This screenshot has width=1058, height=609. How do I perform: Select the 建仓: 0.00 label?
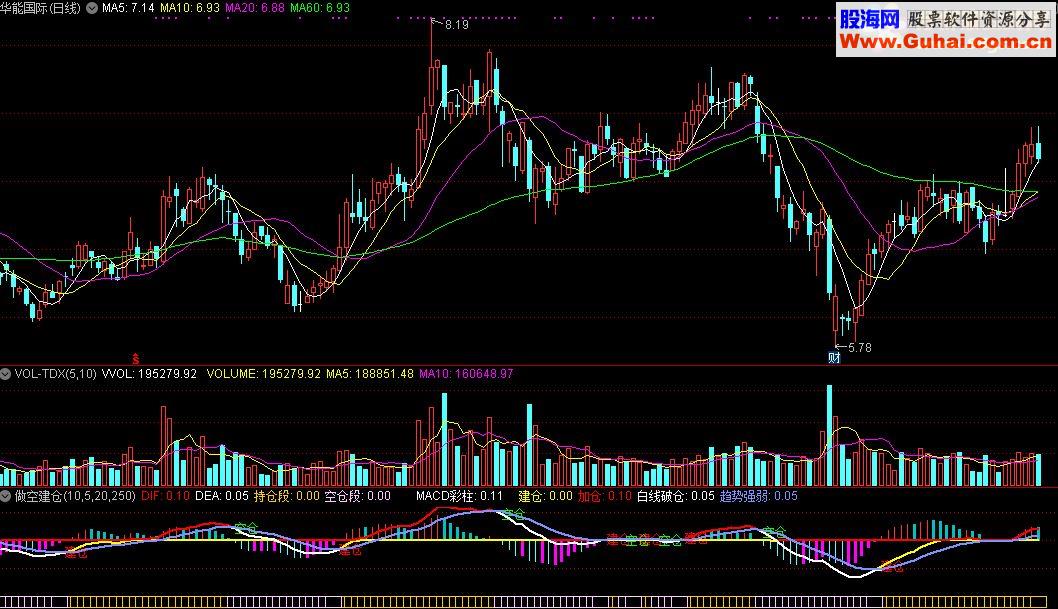point(545,496)
